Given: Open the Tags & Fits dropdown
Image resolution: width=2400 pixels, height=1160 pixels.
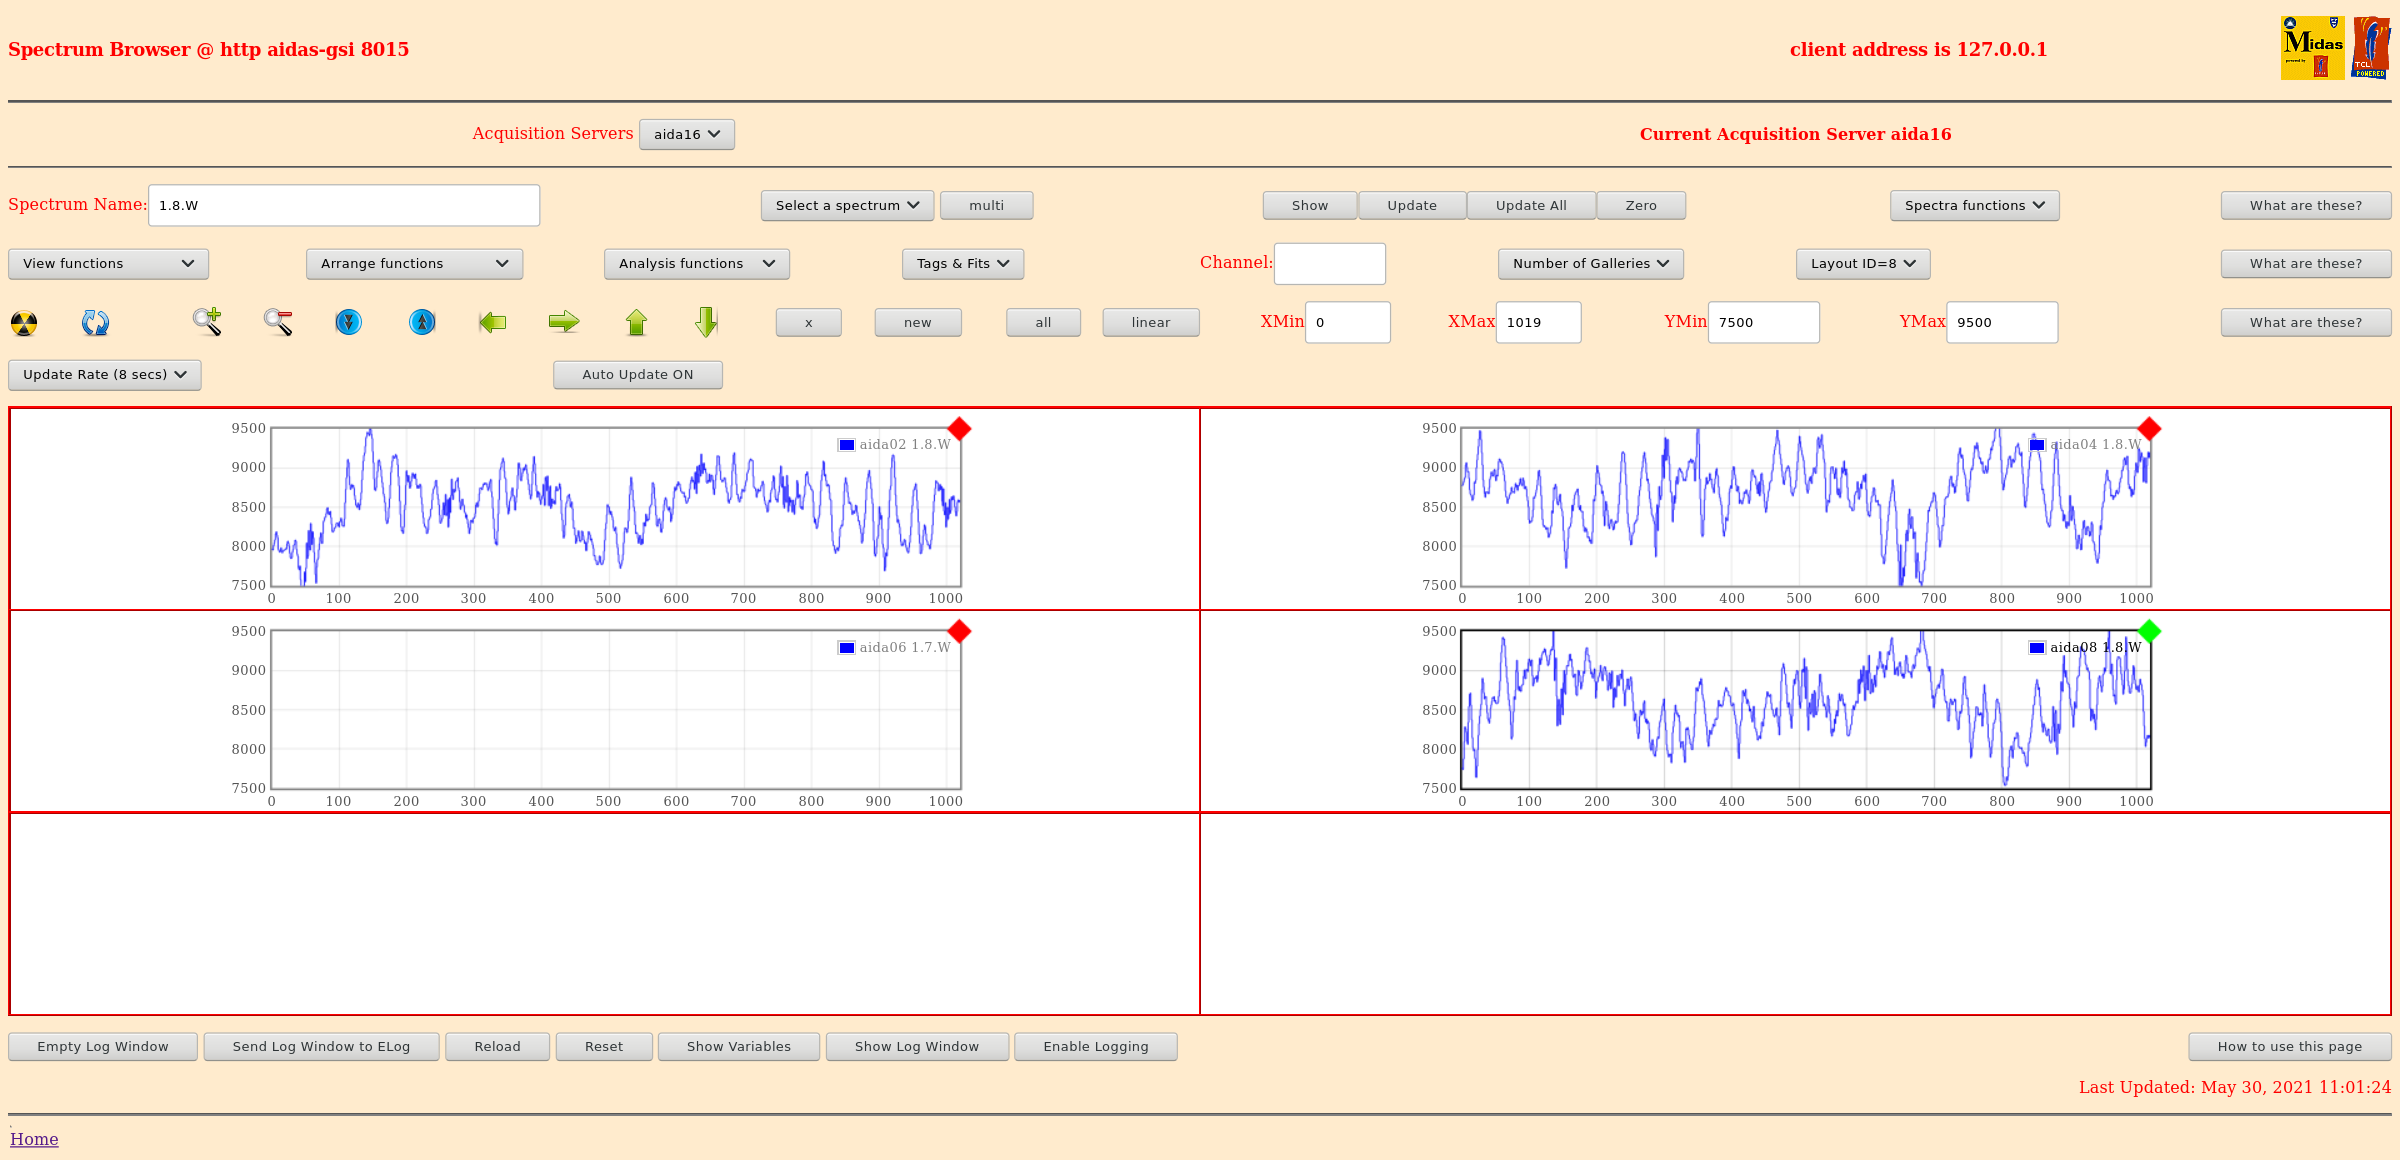Looking at the screenshot, I should point(963,264).
